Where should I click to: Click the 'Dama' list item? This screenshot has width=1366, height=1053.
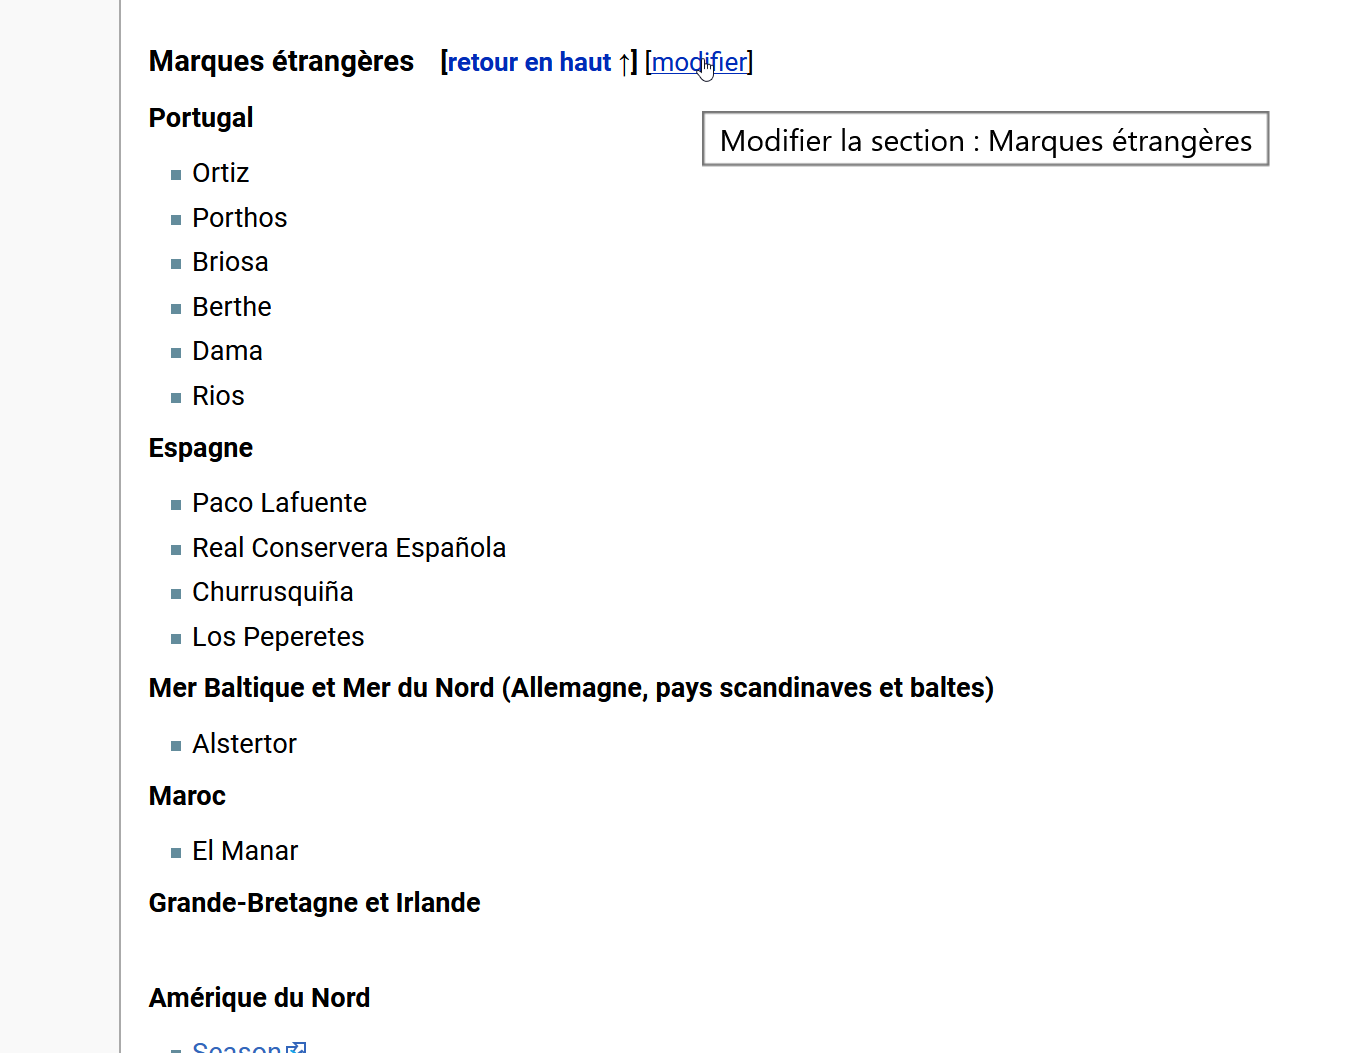[227, 351]
